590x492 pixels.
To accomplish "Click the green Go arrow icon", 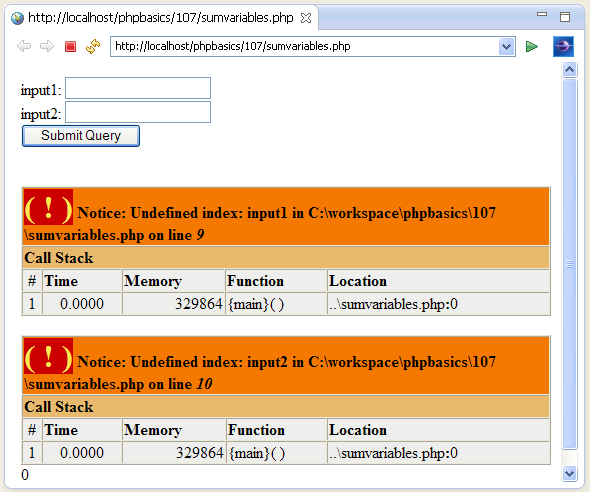I will (x=532, y=47).
